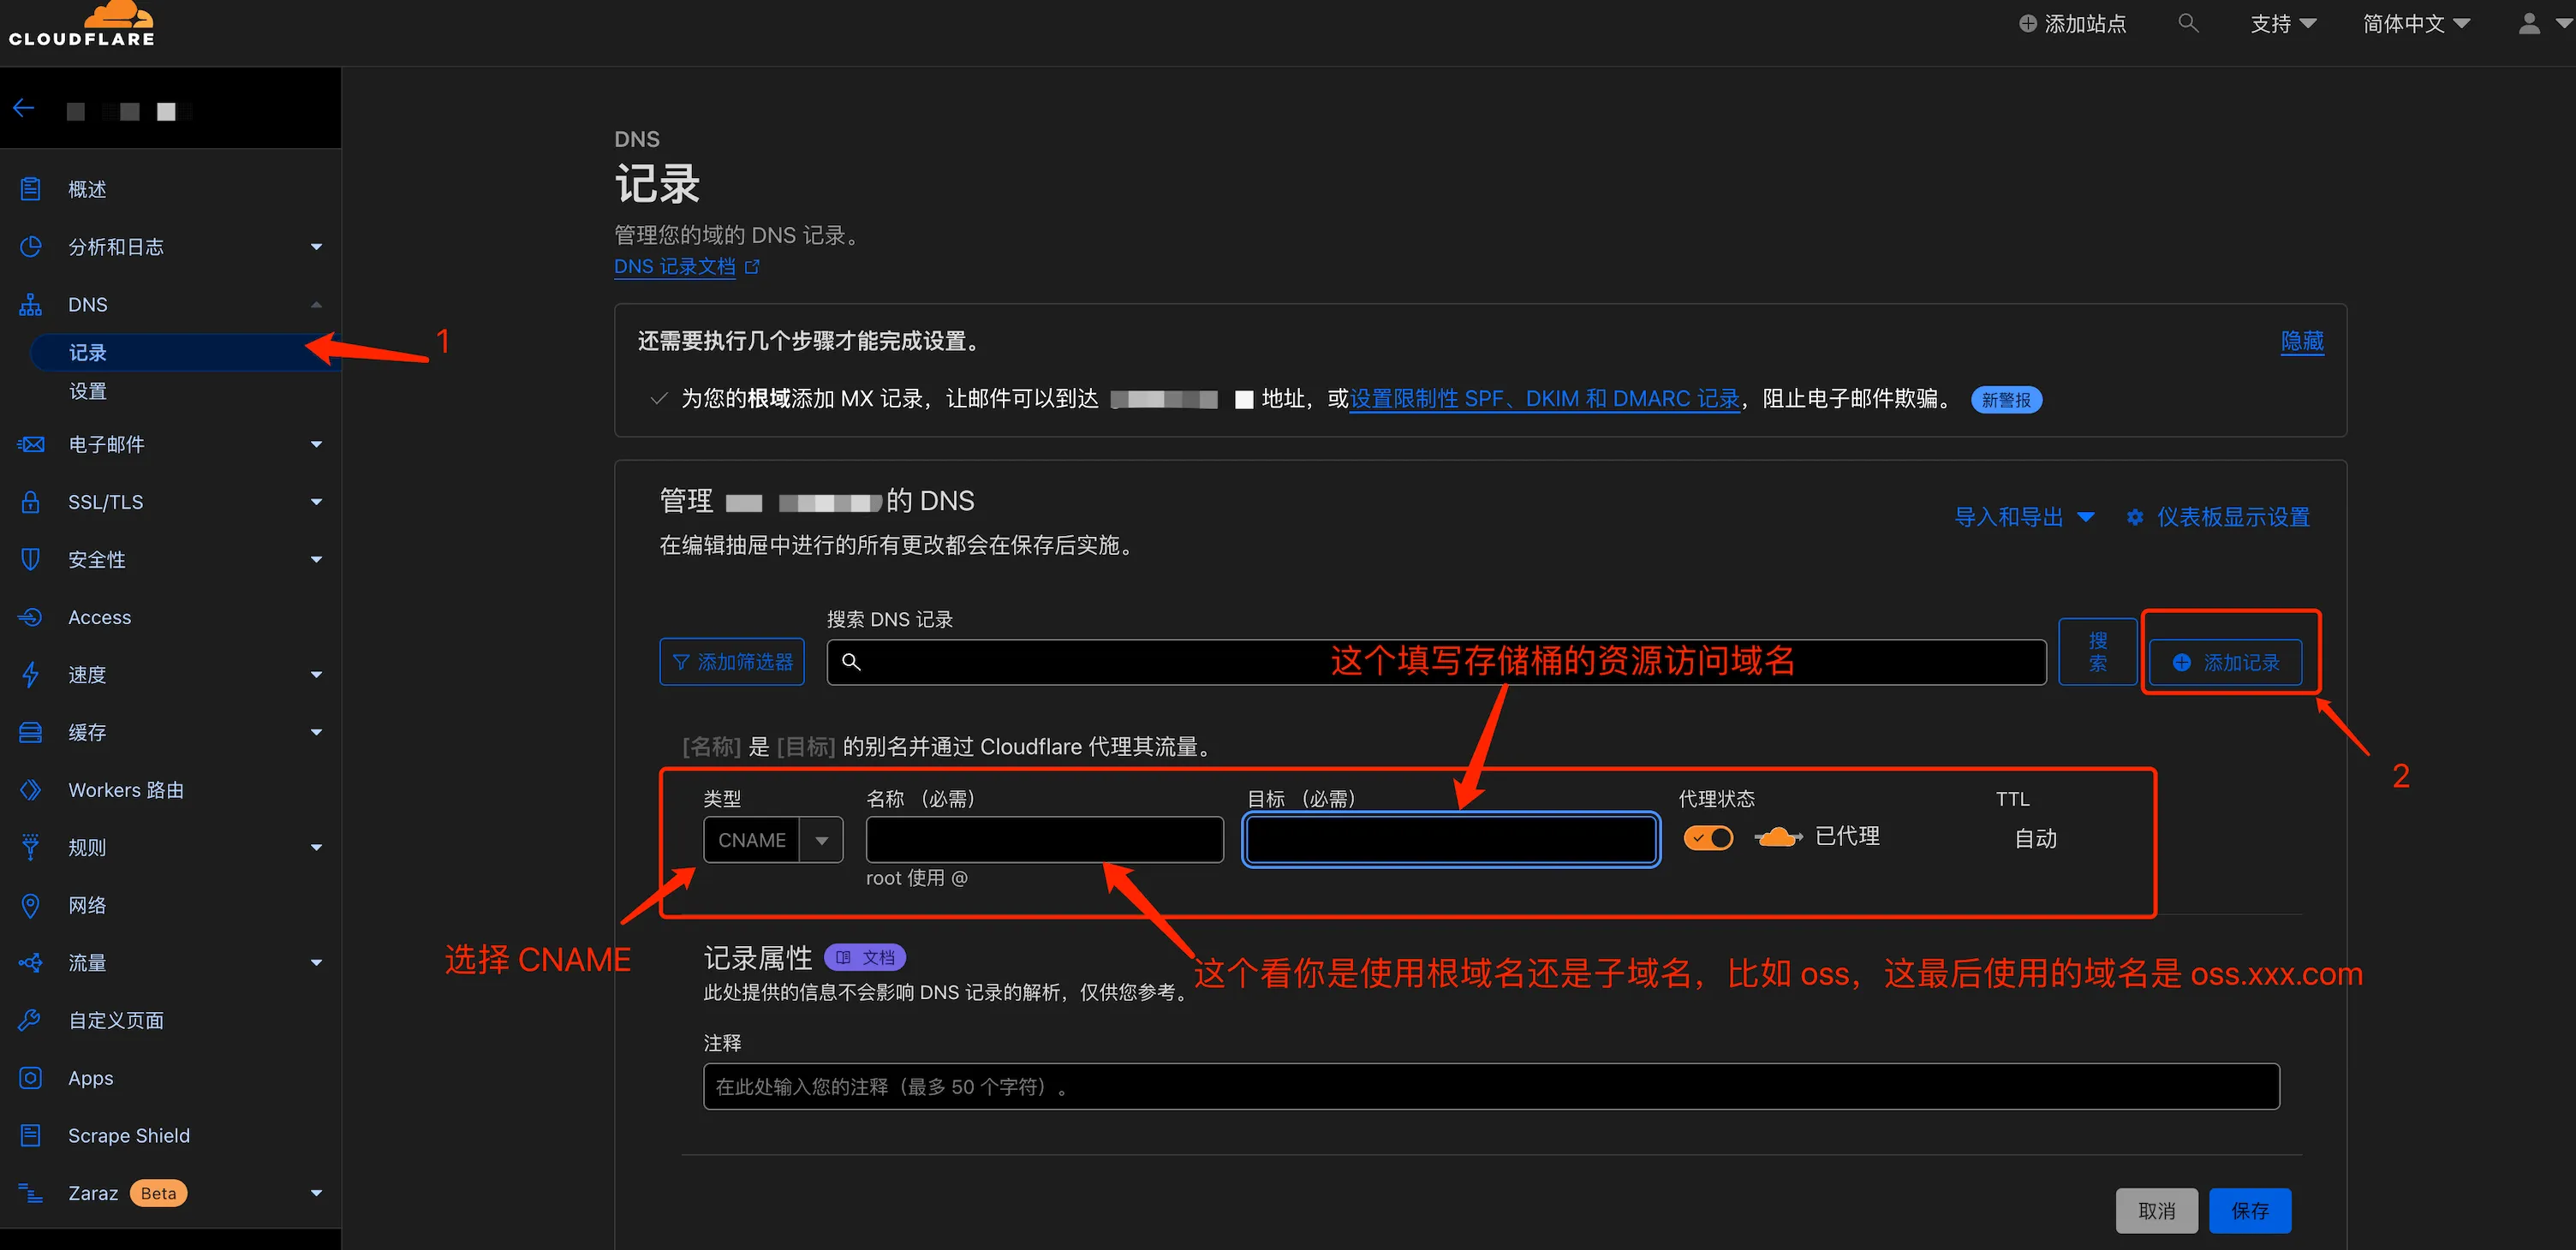Image resolution: width=2576 pixels, height=1250 pixels.
Task: Focus the 注释 comment input field
Action: click(x=1491, y=1086)
